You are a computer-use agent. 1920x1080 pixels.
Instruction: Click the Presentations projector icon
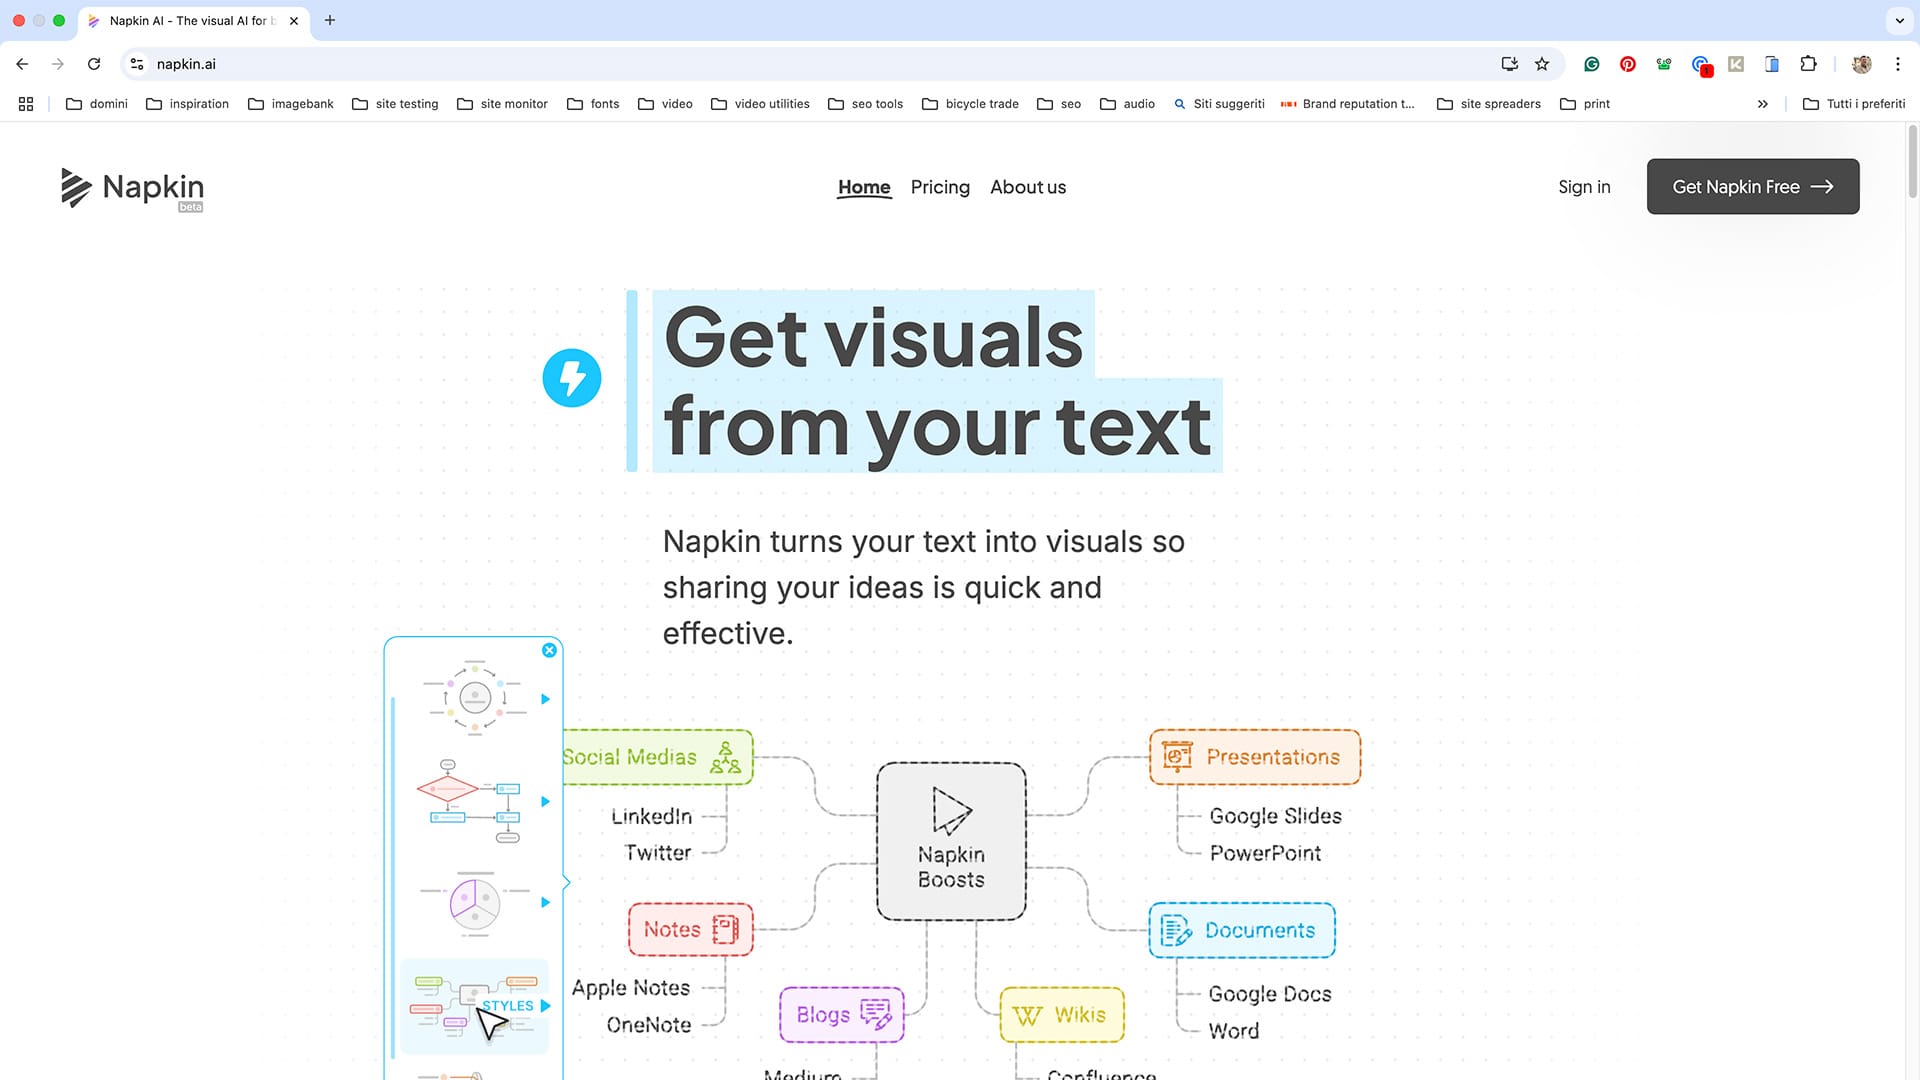(x=1175, y=757)
